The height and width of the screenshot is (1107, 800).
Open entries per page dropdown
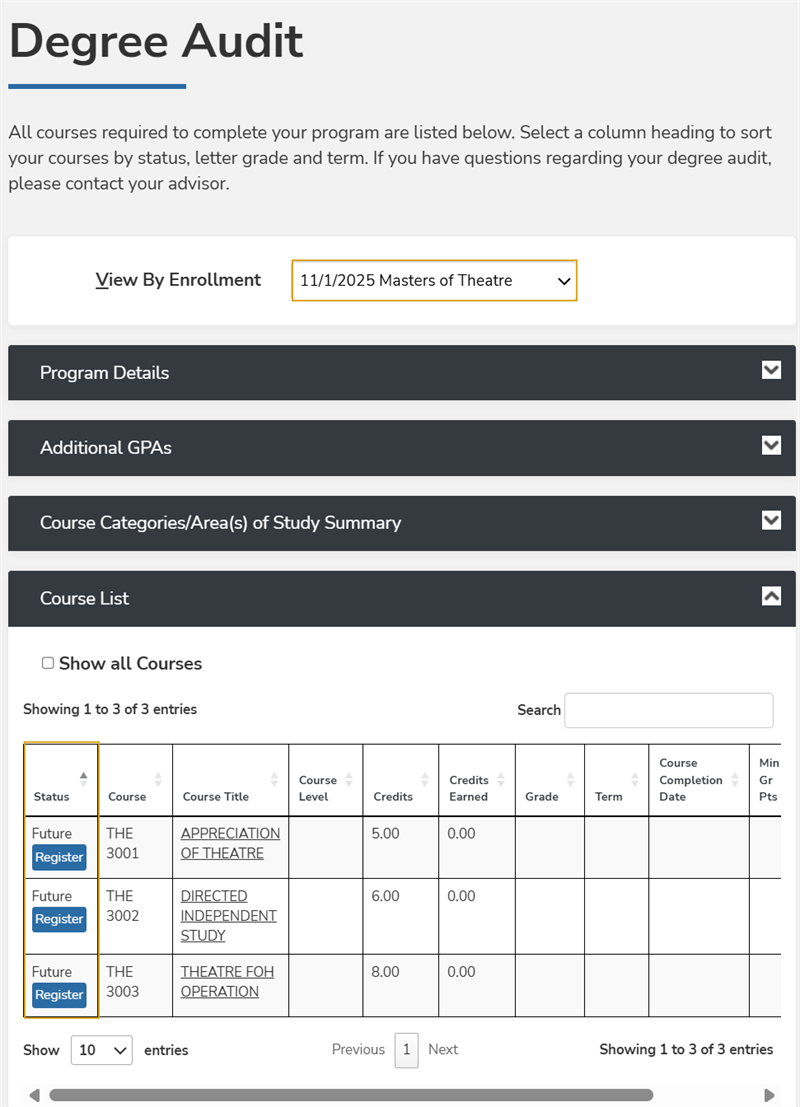(x=101, y=1050)
